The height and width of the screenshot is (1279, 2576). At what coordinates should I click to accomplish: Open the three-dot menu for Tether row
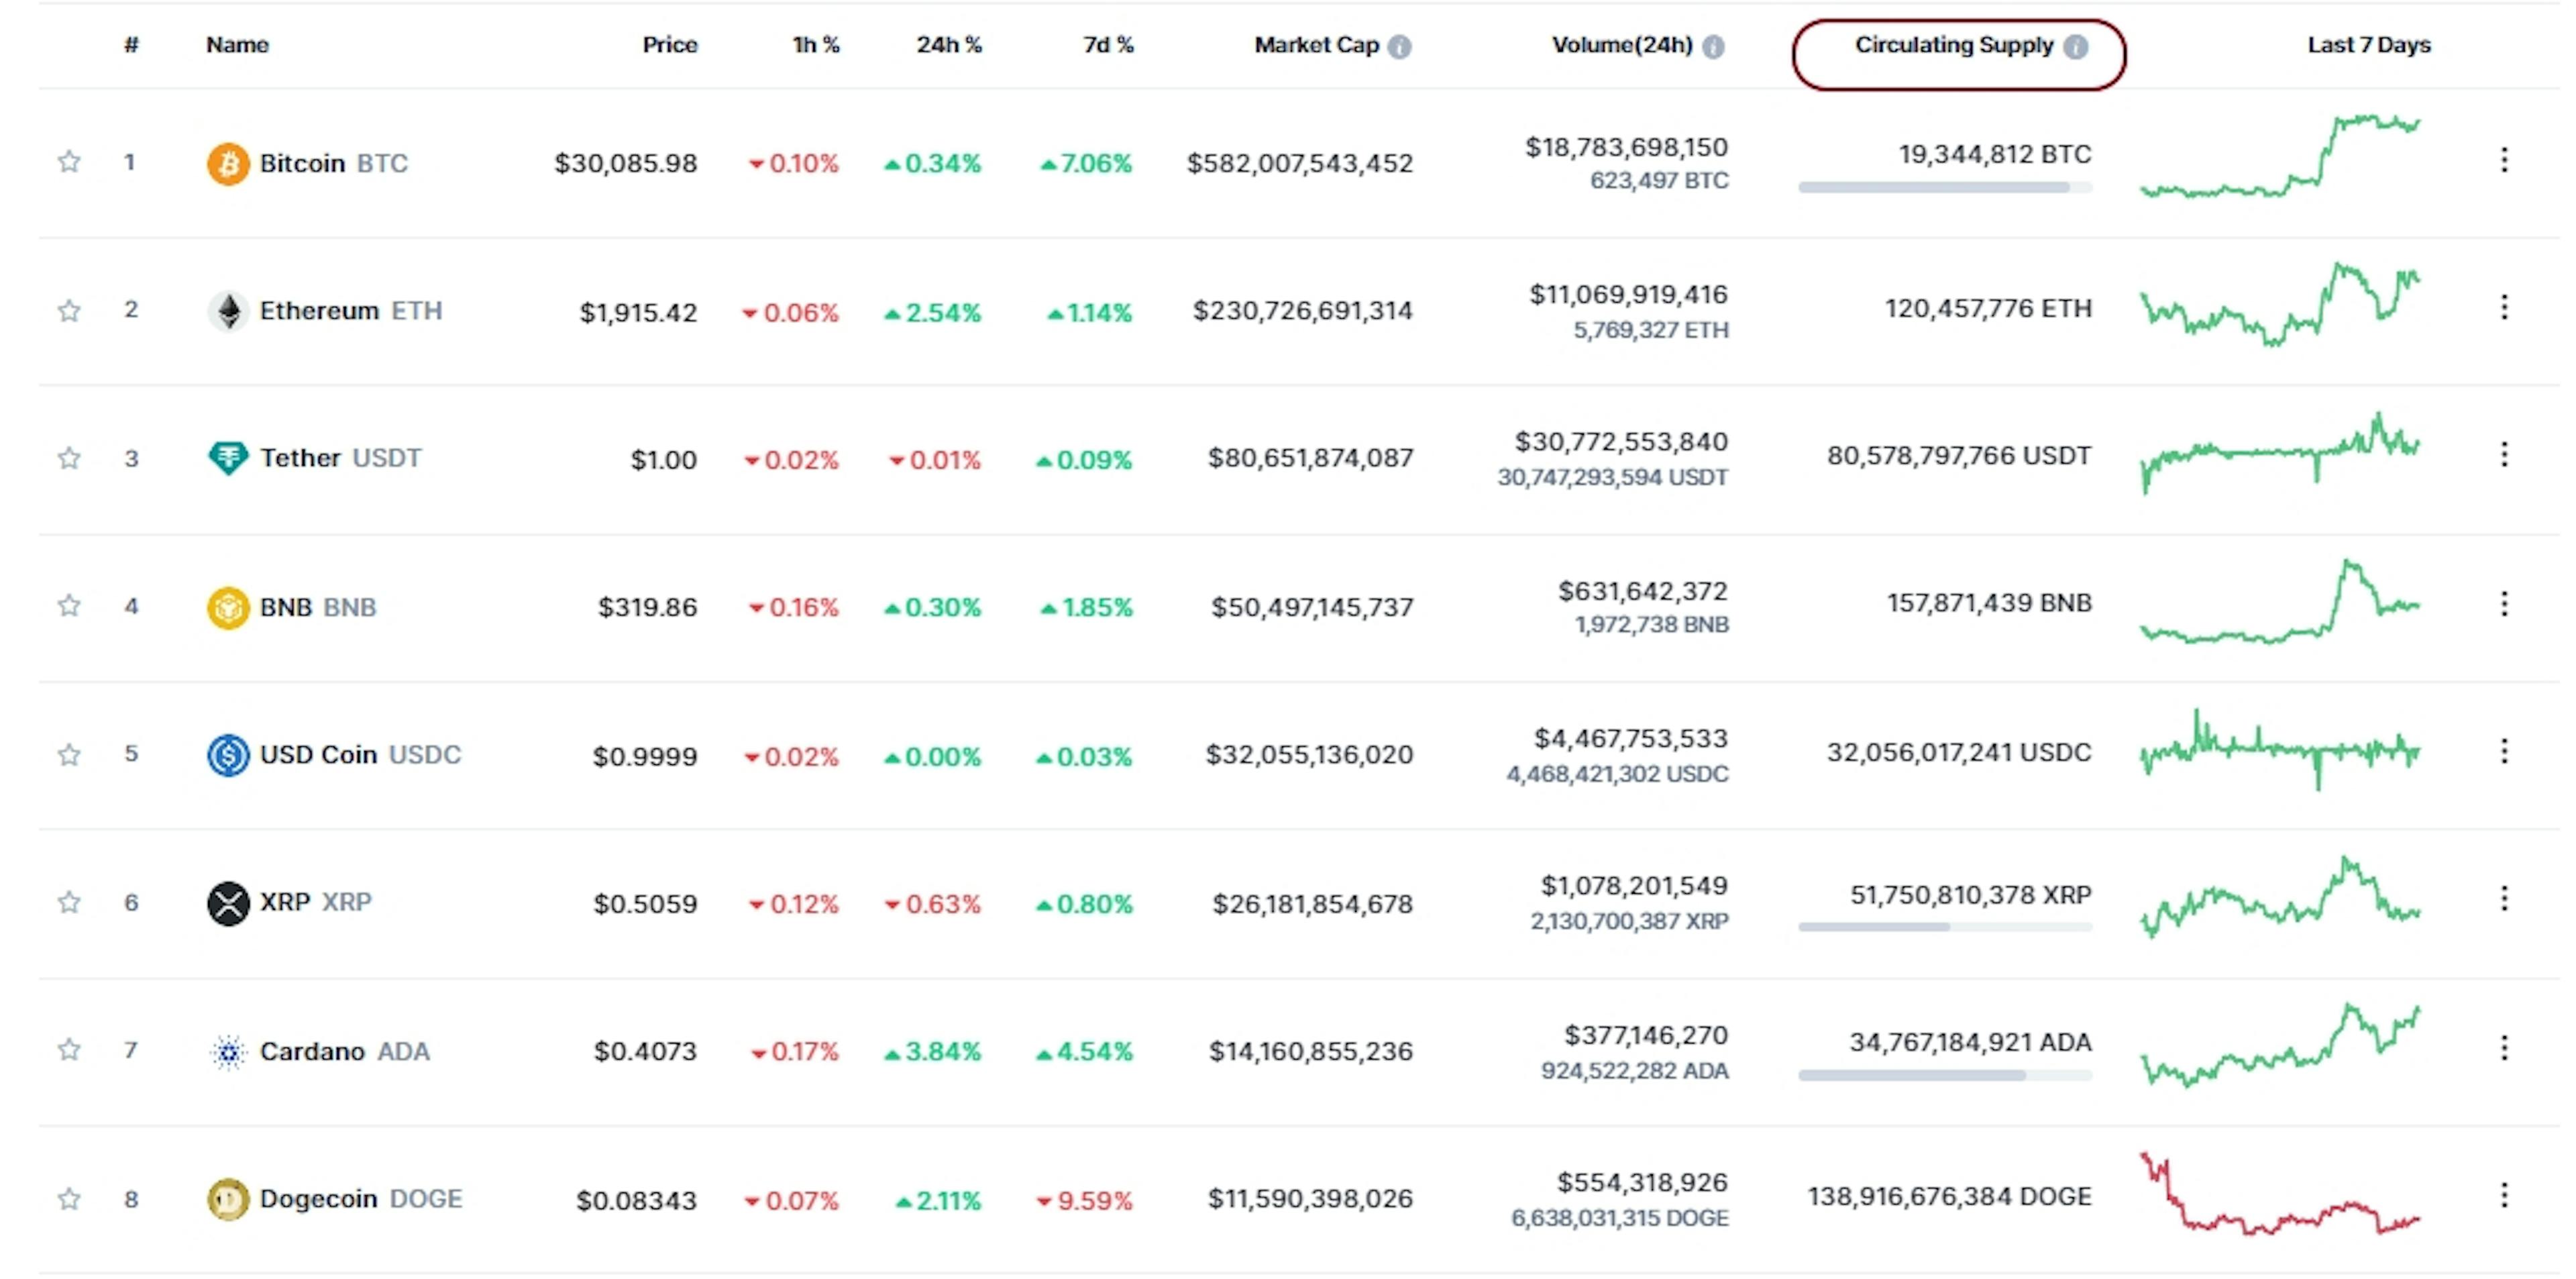(x=2504, y=455)
